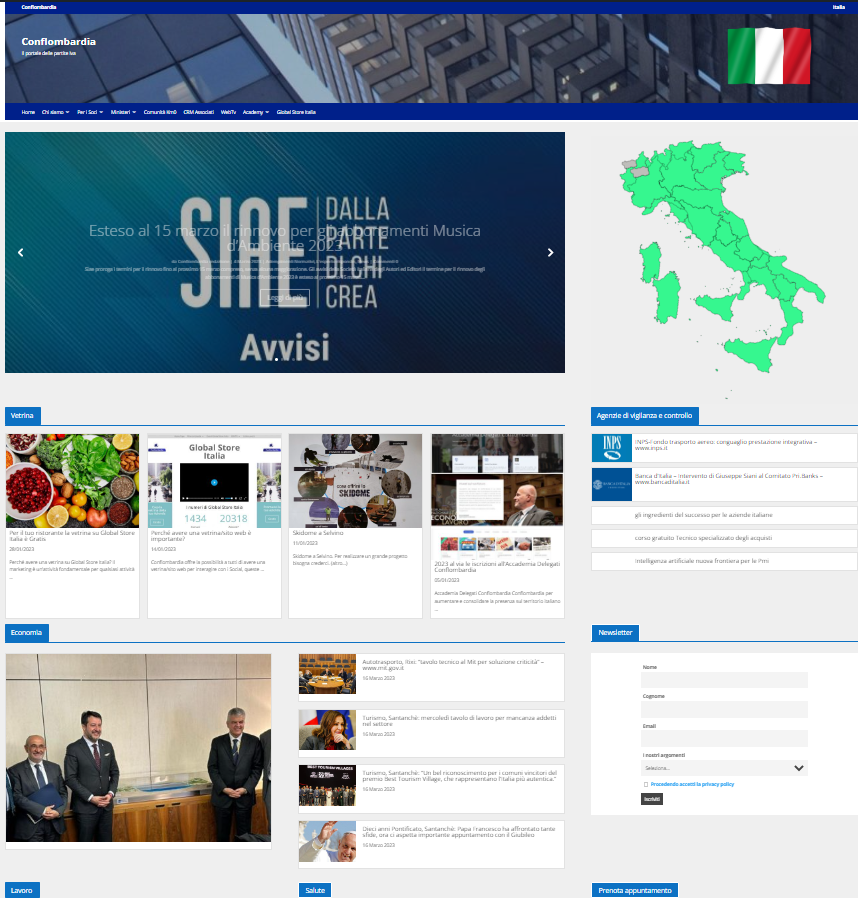Tick the privacy policy checkbox
This screenshot has width=858, height=898.
click(x=646, y=785)
